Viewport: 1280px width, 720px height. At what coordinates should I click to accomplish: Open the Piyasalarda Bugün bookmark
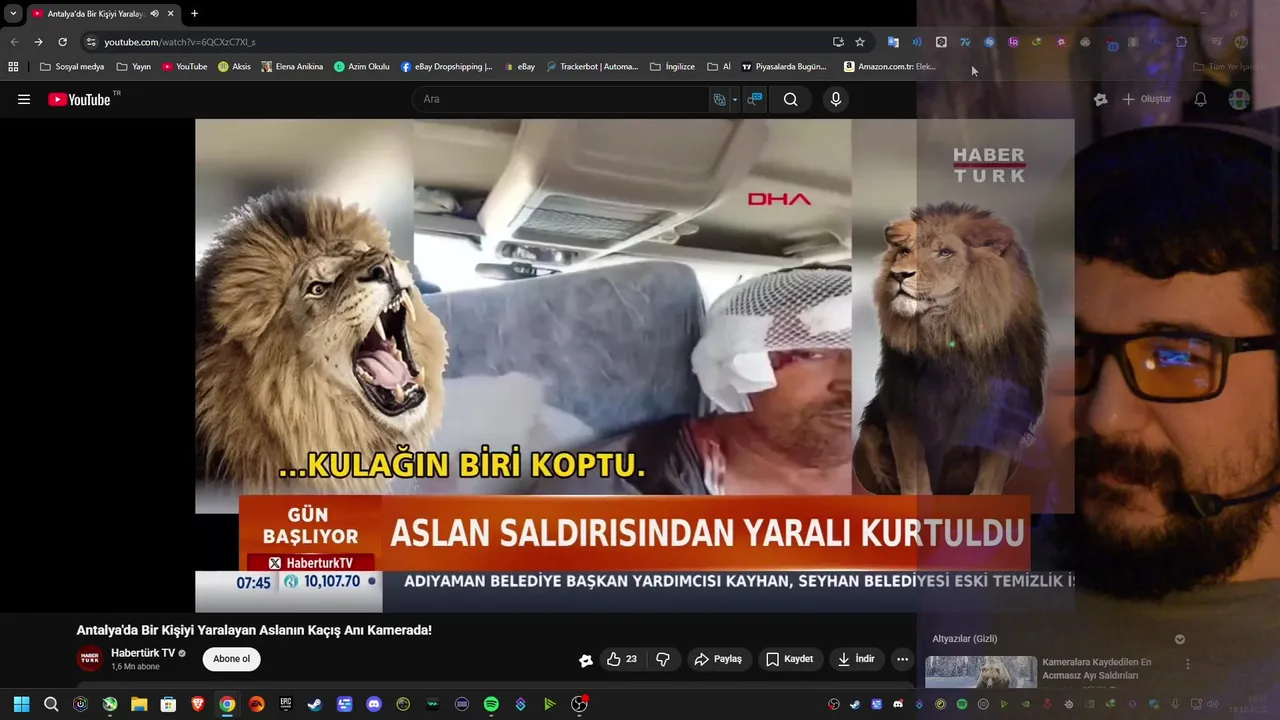(x=784, y=67)
